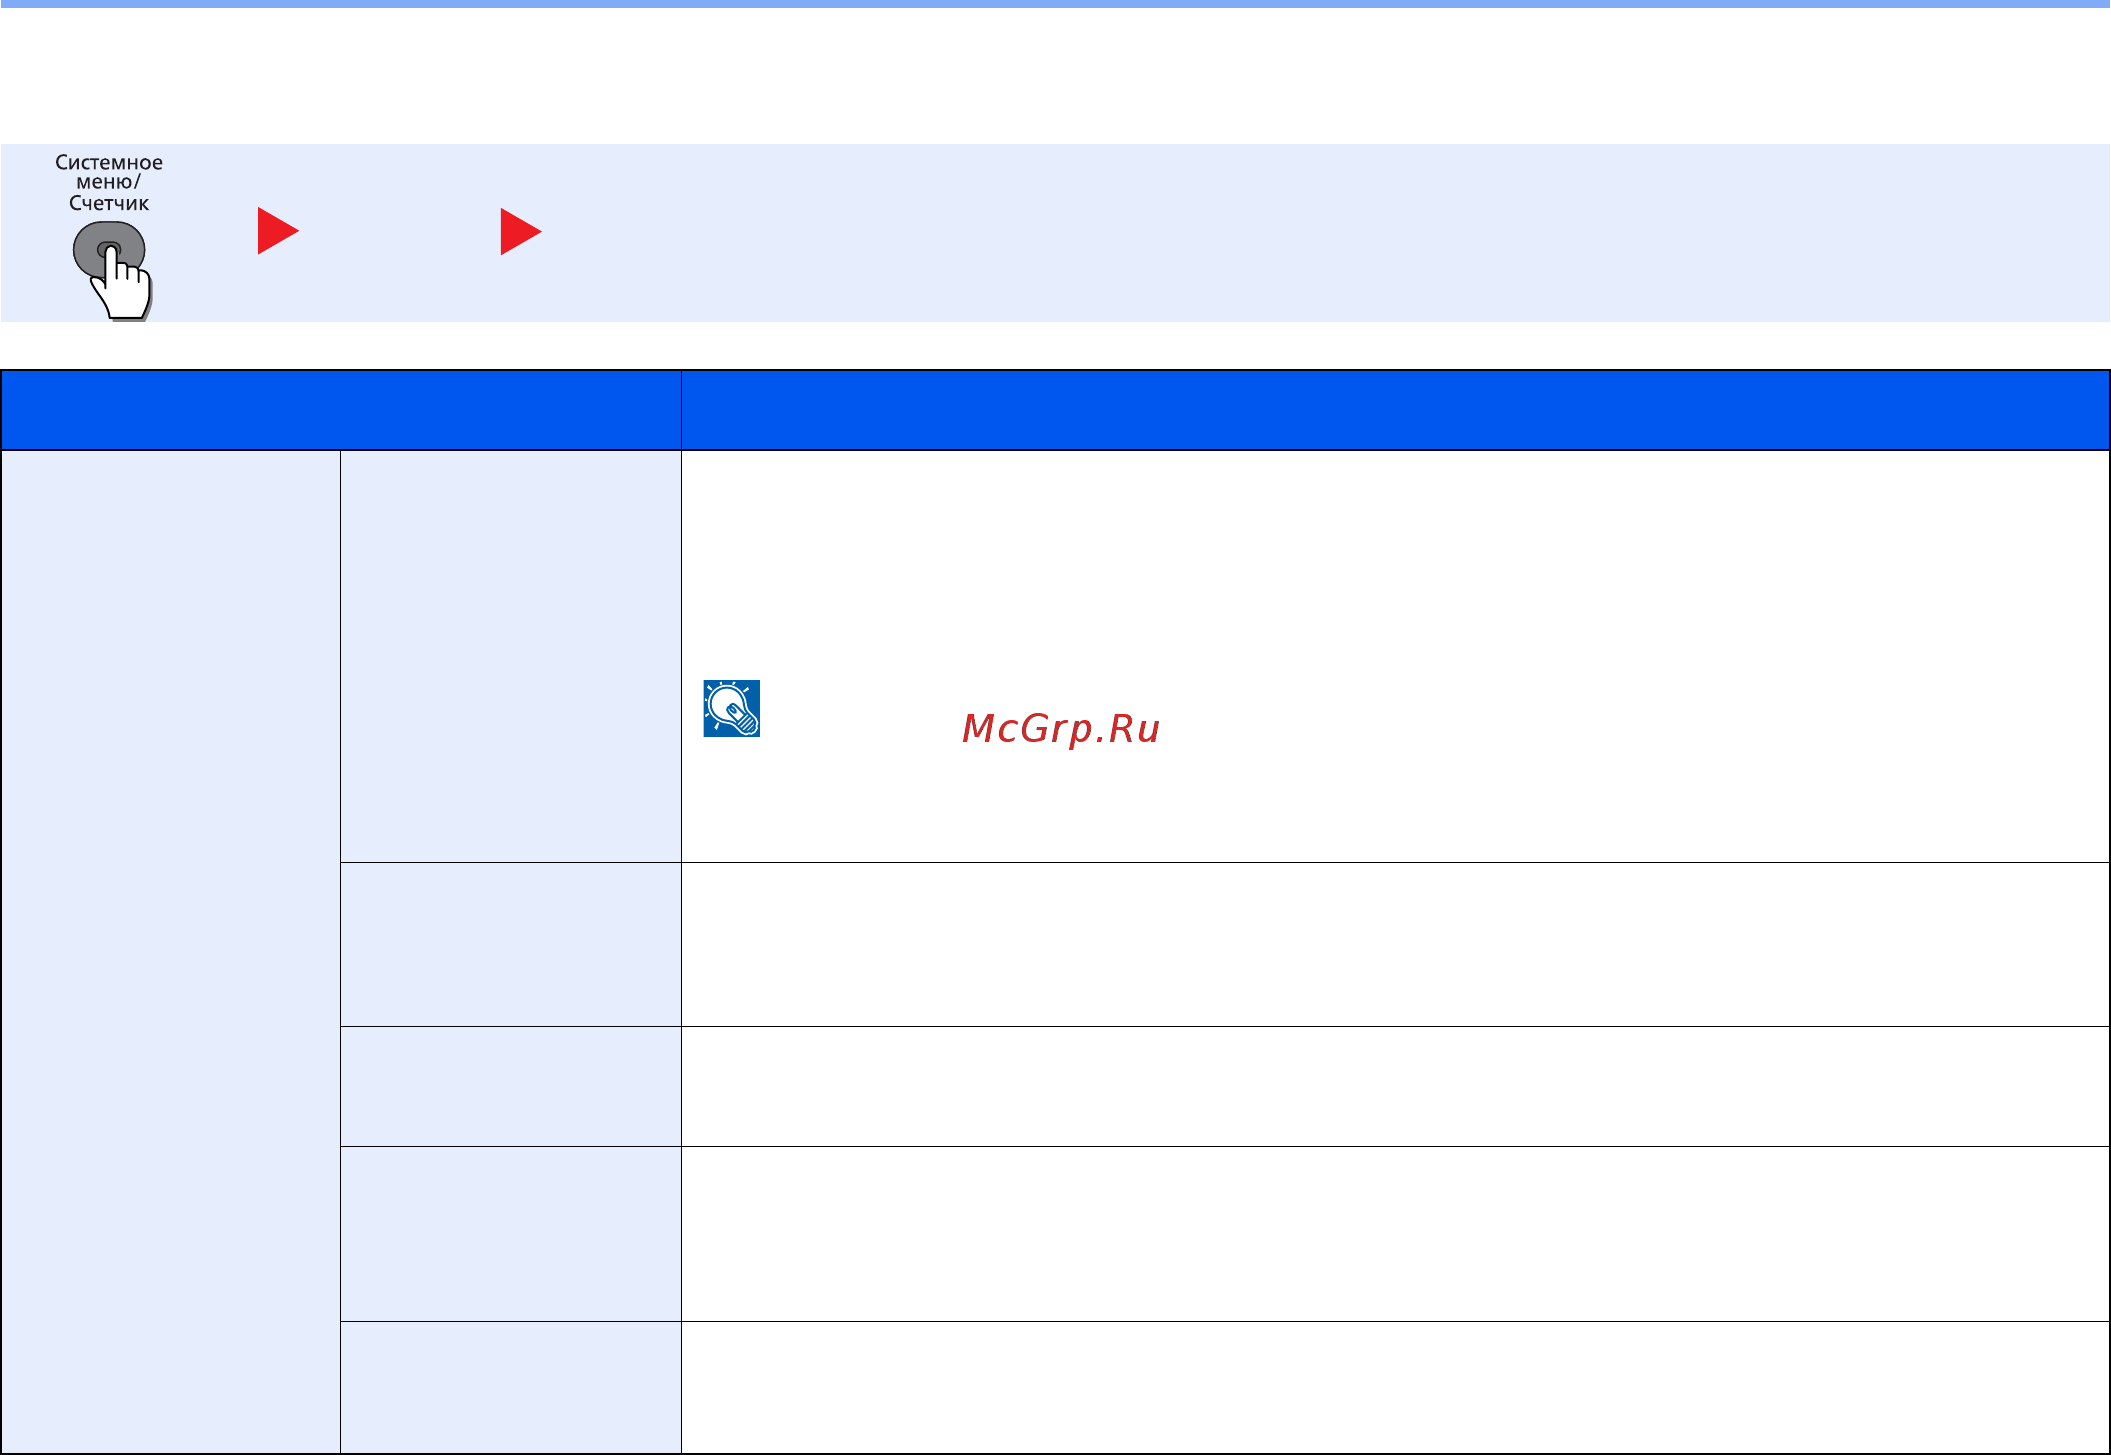
Task: Select the last row's light-blue middle cell
Action: [511, 1387]
